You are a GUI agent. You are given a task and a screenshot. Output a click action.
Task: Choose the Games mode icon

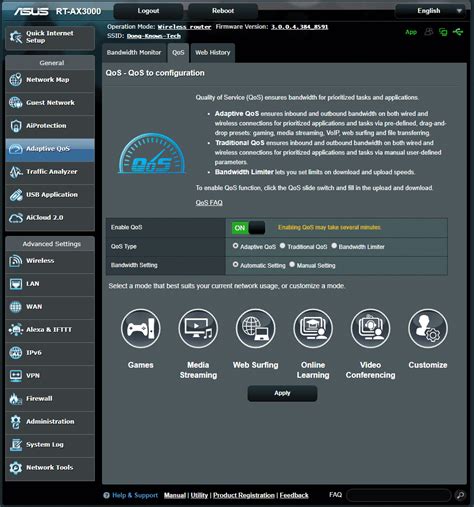click(x=141, y=329)
